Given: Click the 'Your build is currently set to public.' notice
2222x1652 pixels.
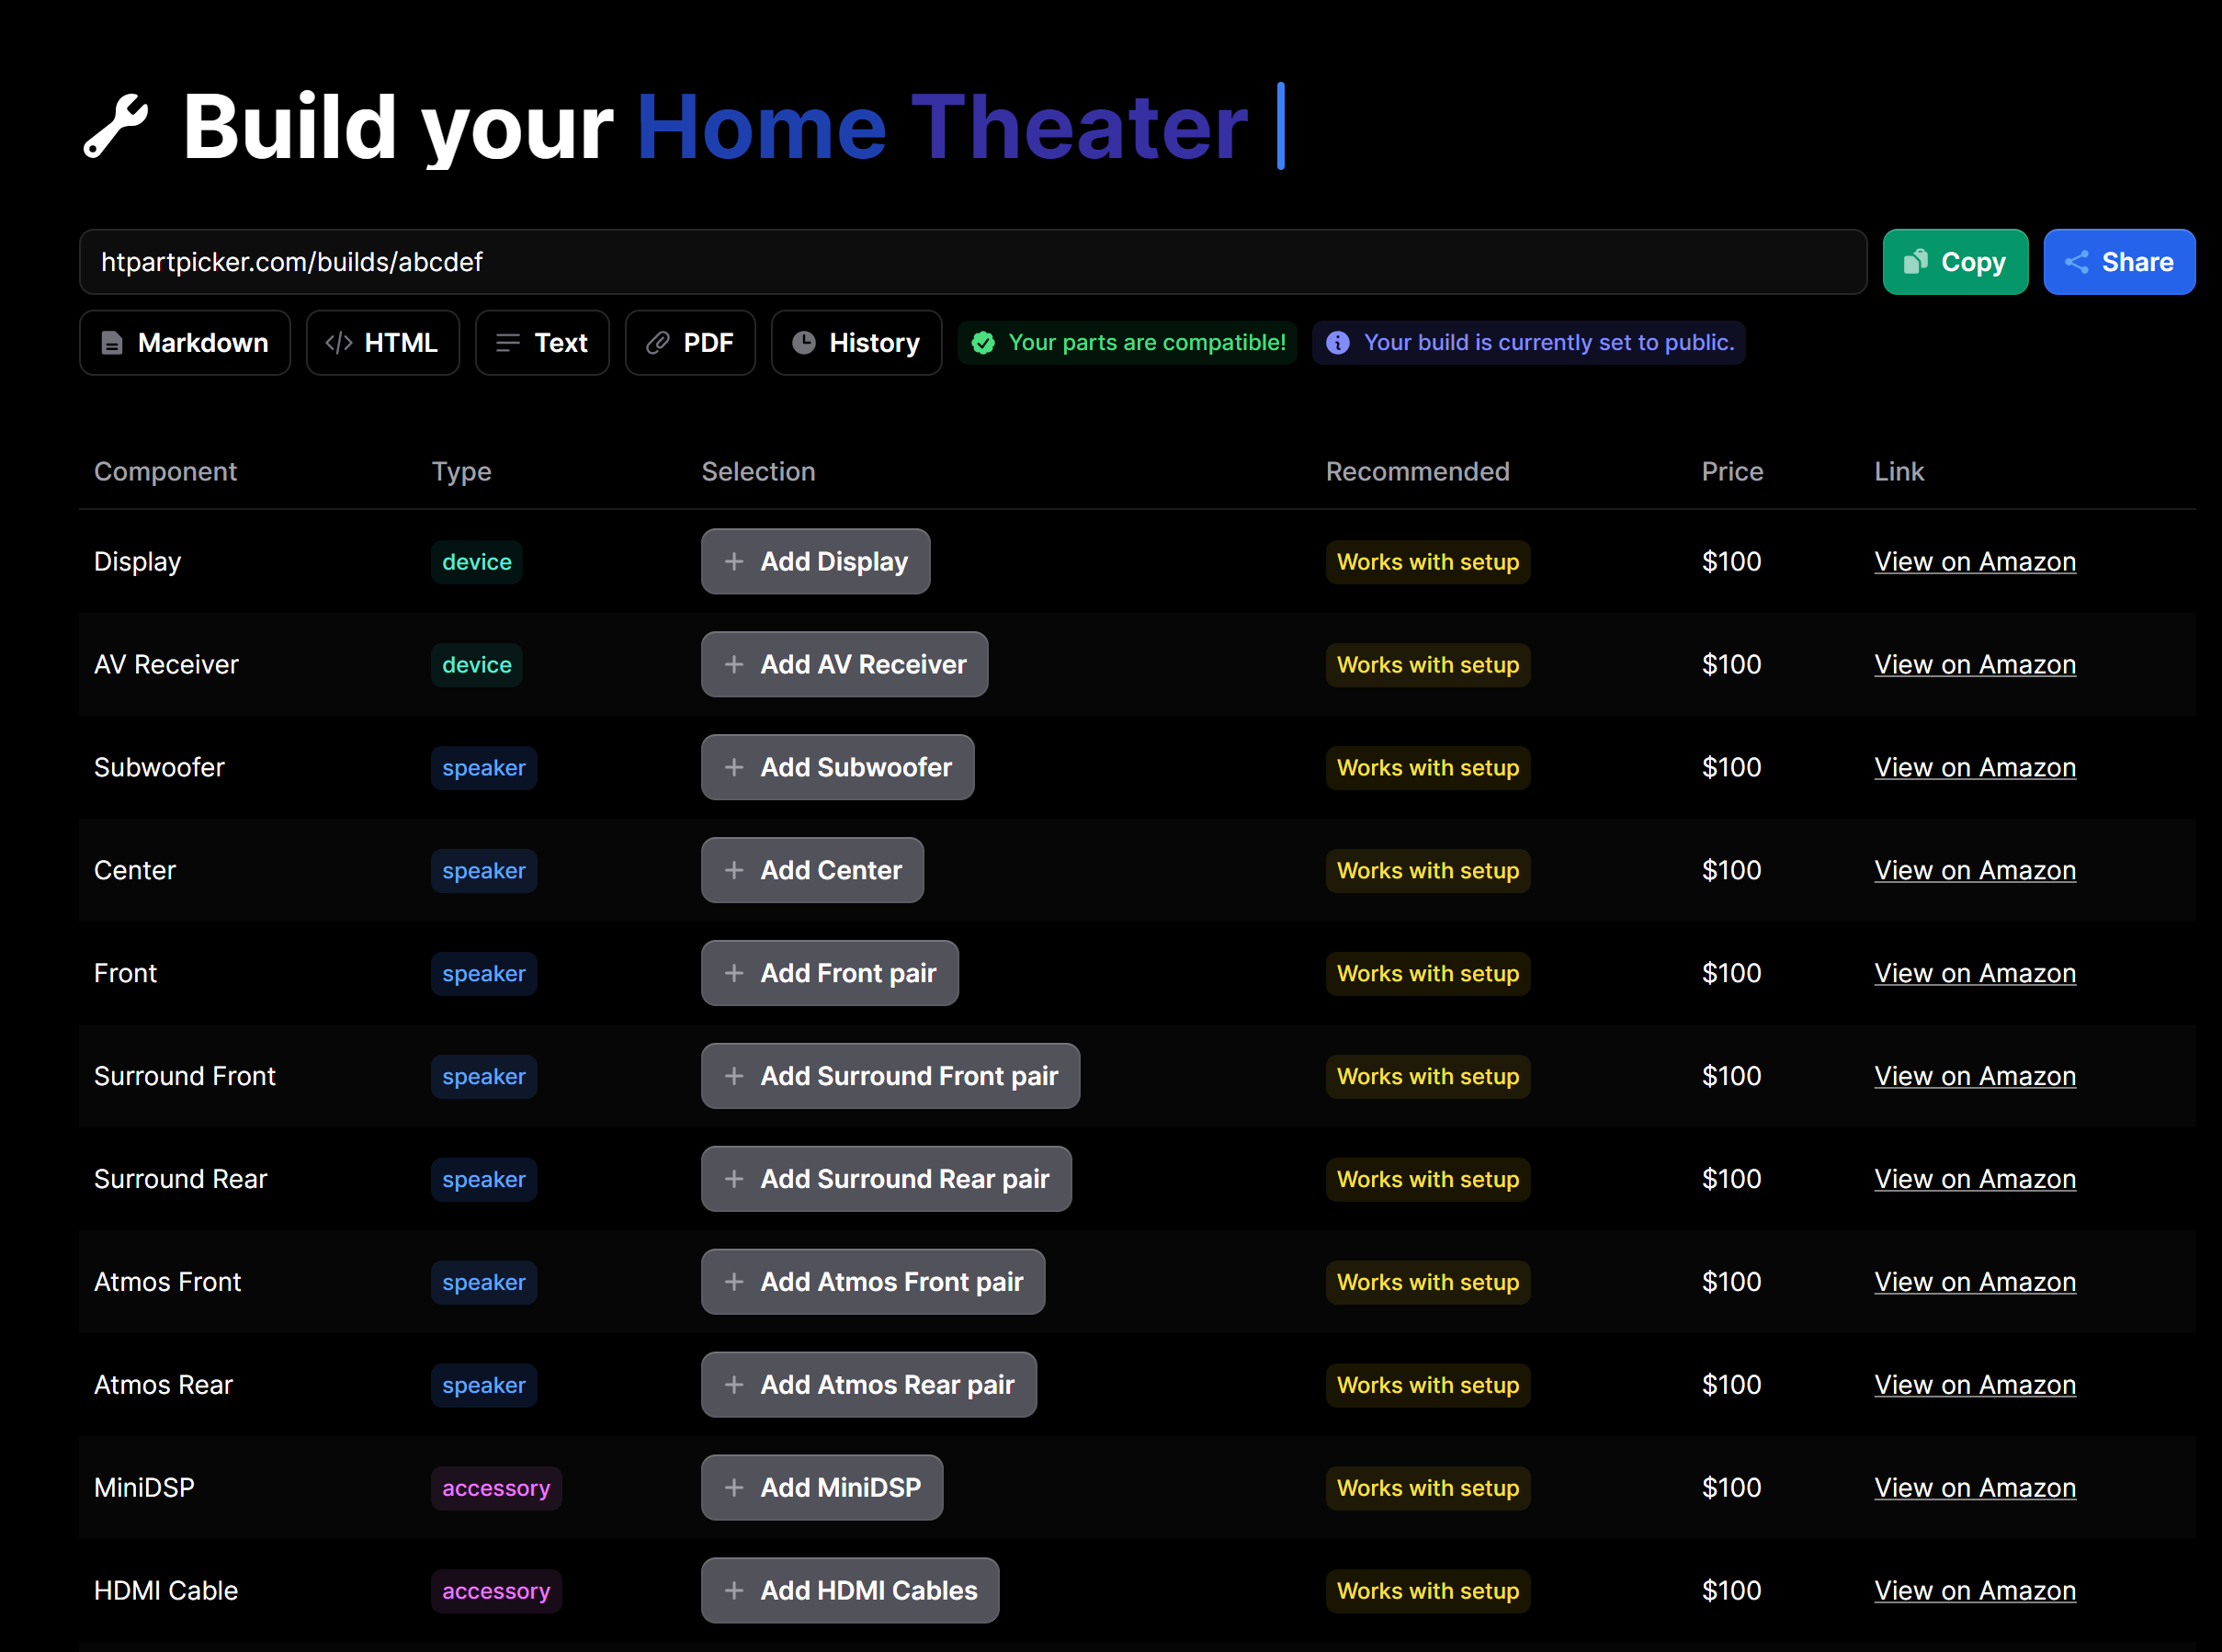Looking at the screenshot, I should [x=1529, y=343].
